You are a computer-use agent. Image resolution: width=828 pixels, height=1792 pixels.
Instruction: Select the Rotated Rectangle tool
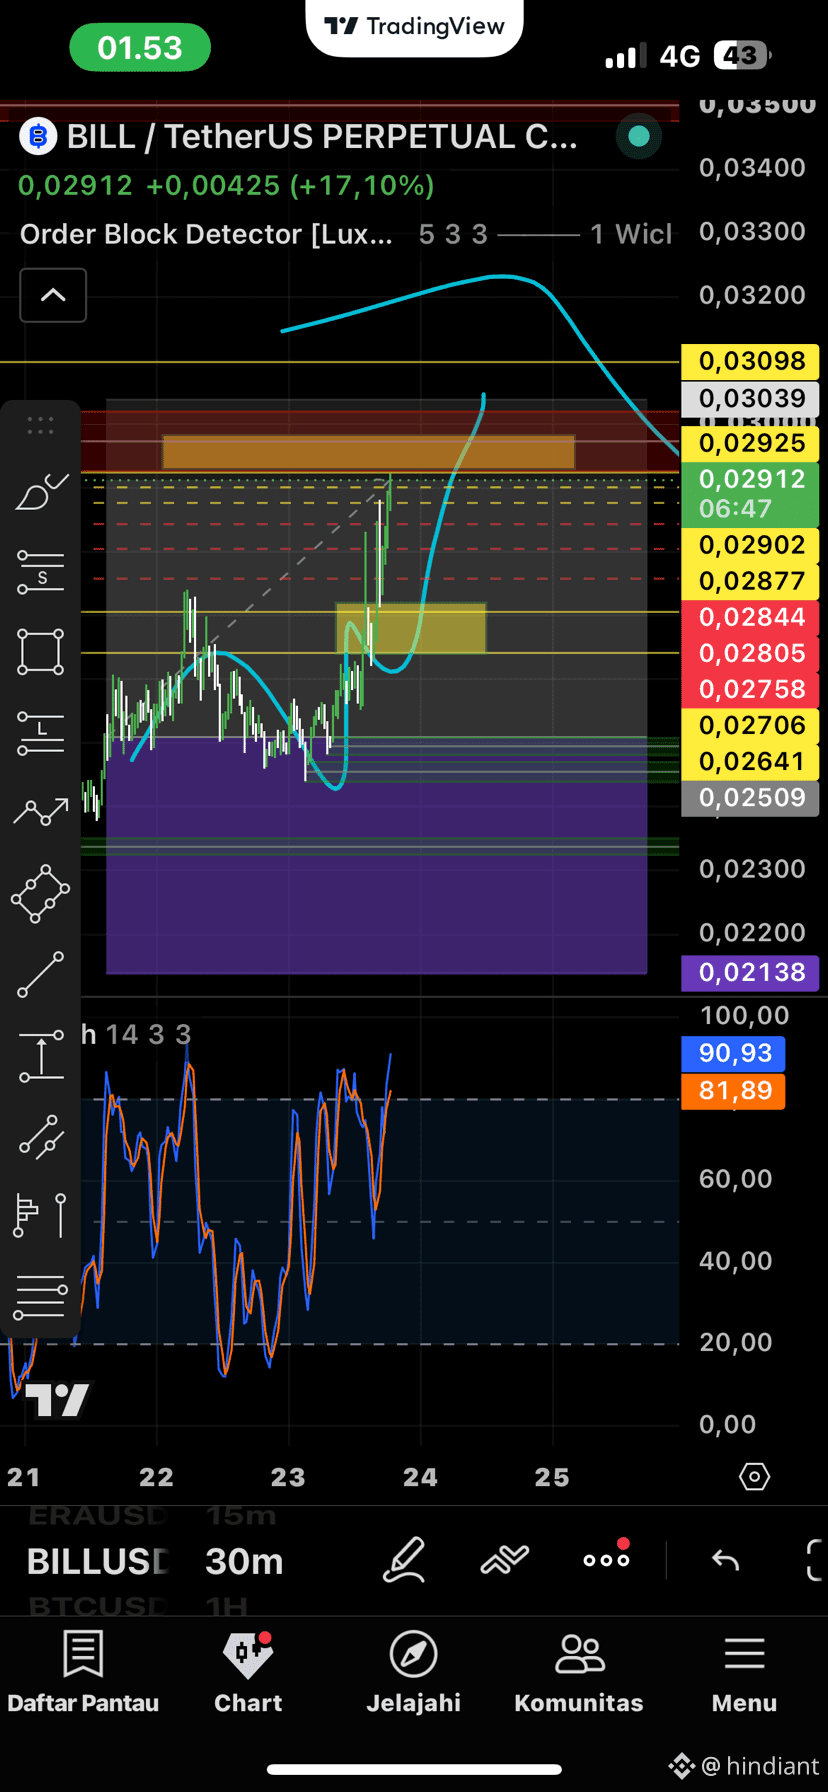coord(40,893)
